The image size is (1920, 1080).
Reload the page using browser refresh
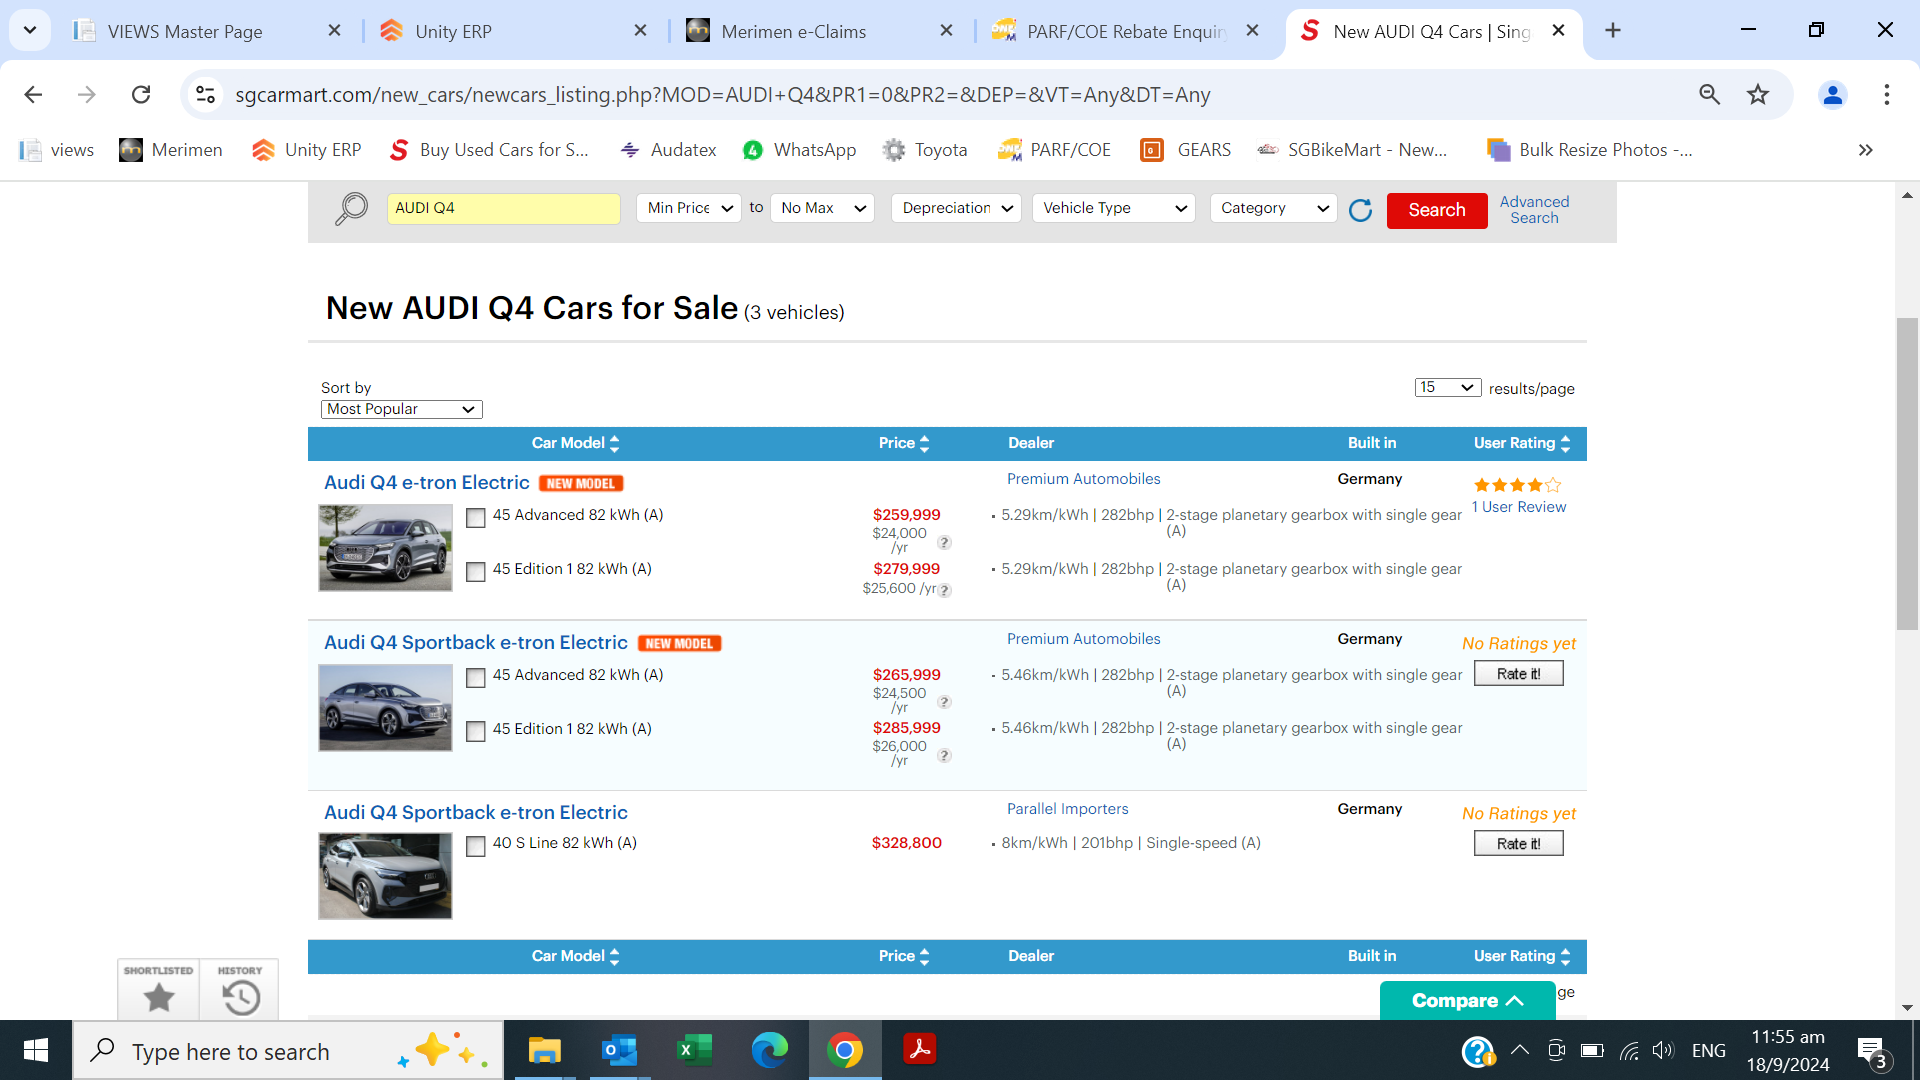tap(141, 95)
